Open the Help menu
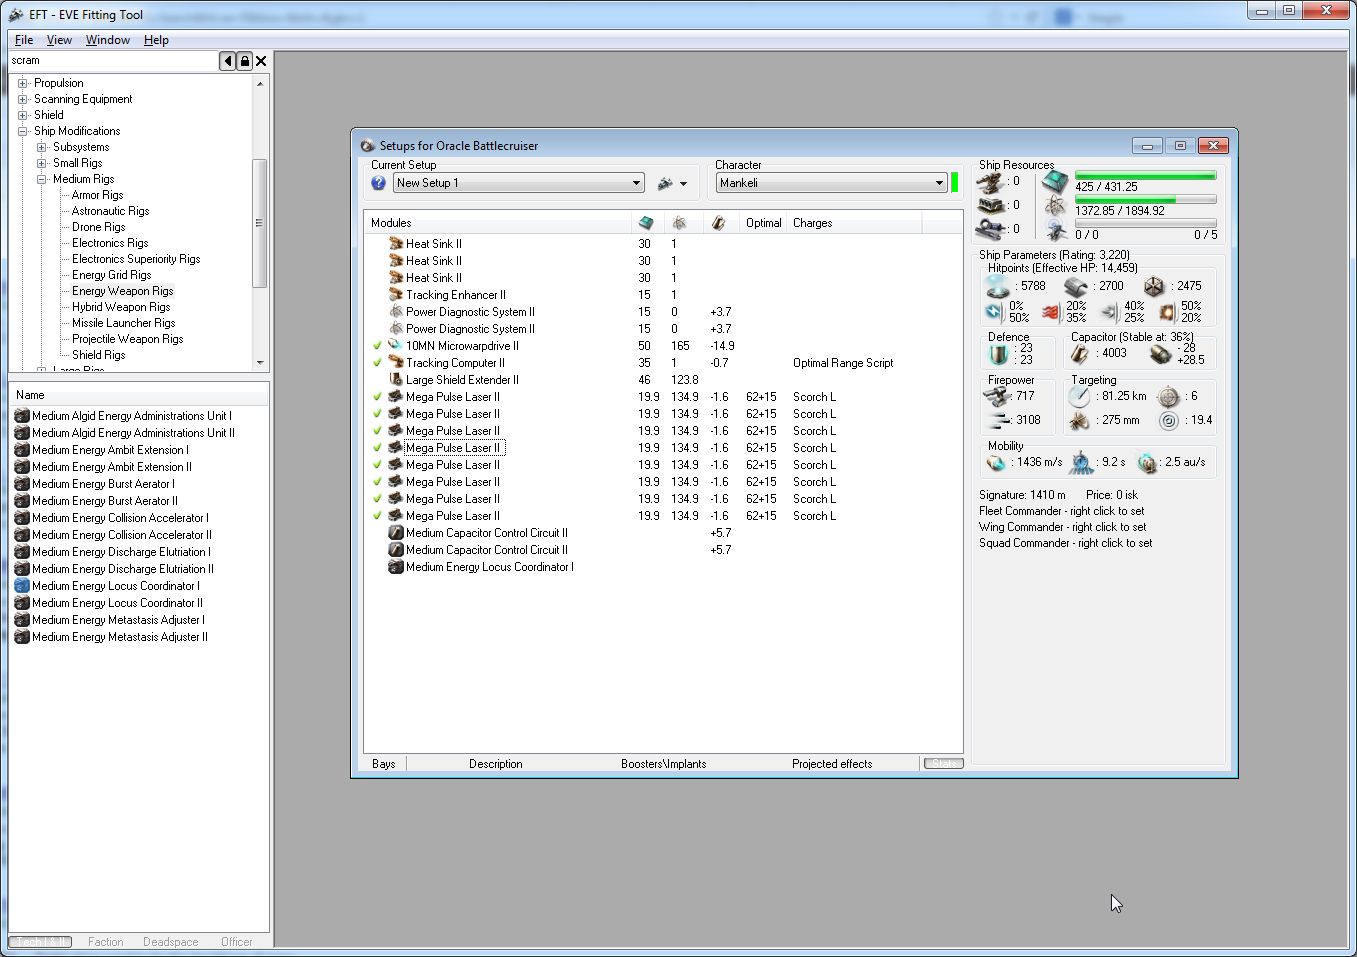This screenshot has width=1357, height=957. tap(156, 40)
